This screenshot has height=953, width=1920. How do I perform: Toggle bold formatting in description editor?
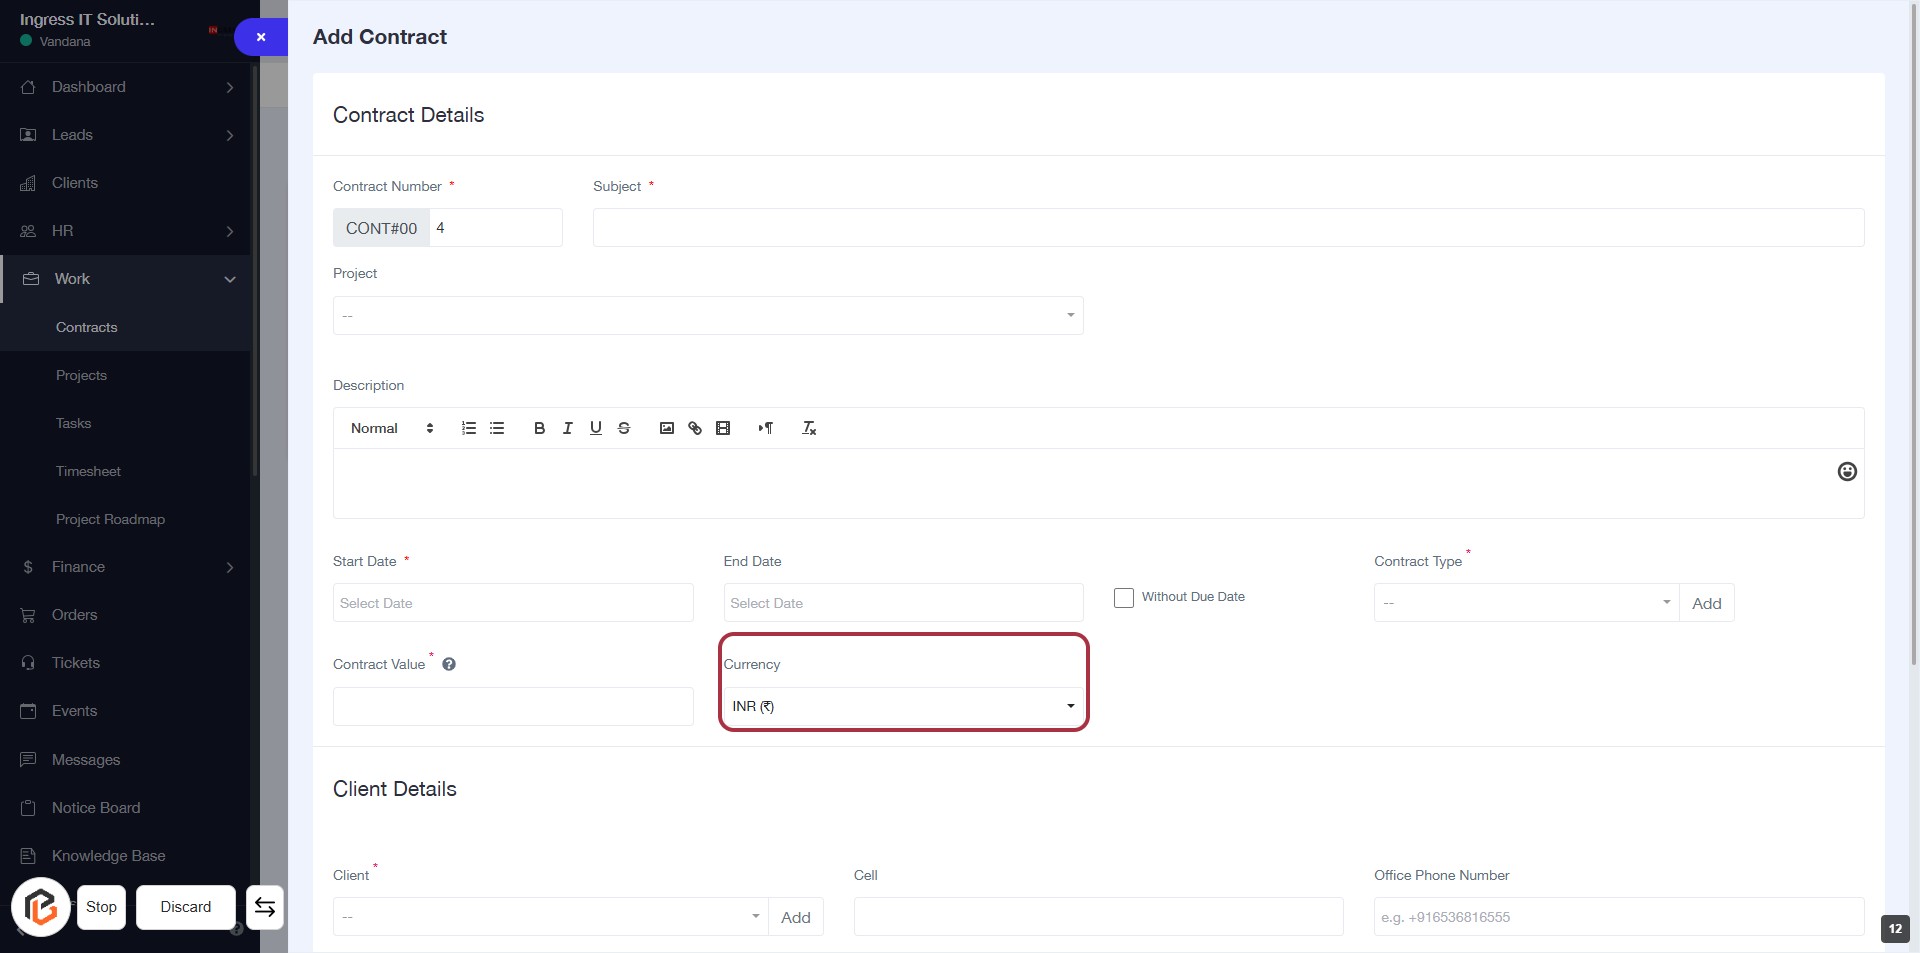pyautogui.click(x=539, y=428)
